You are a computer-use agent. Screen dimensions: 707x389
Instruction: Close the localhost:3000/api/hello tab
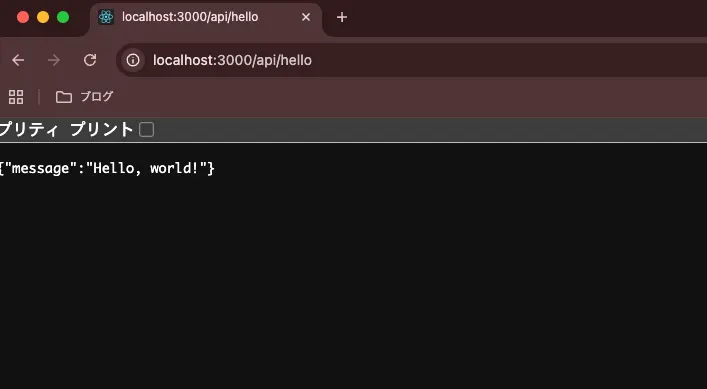(306, 17)
